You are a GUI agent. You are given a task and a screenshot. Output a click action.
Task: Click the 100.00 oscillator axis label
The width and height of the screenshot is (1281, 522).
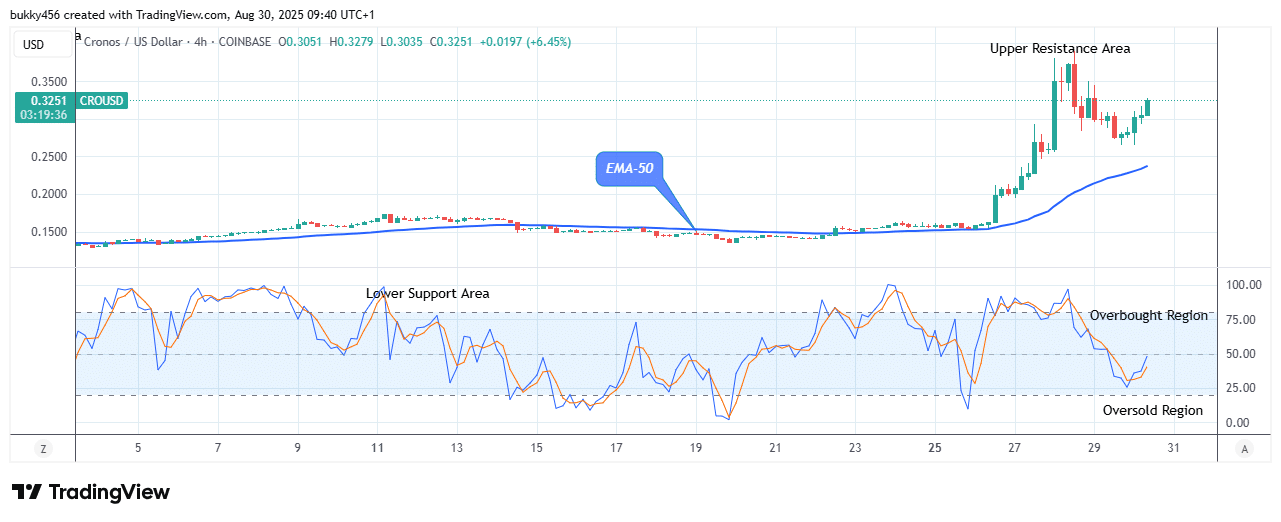pos(1242,285)
